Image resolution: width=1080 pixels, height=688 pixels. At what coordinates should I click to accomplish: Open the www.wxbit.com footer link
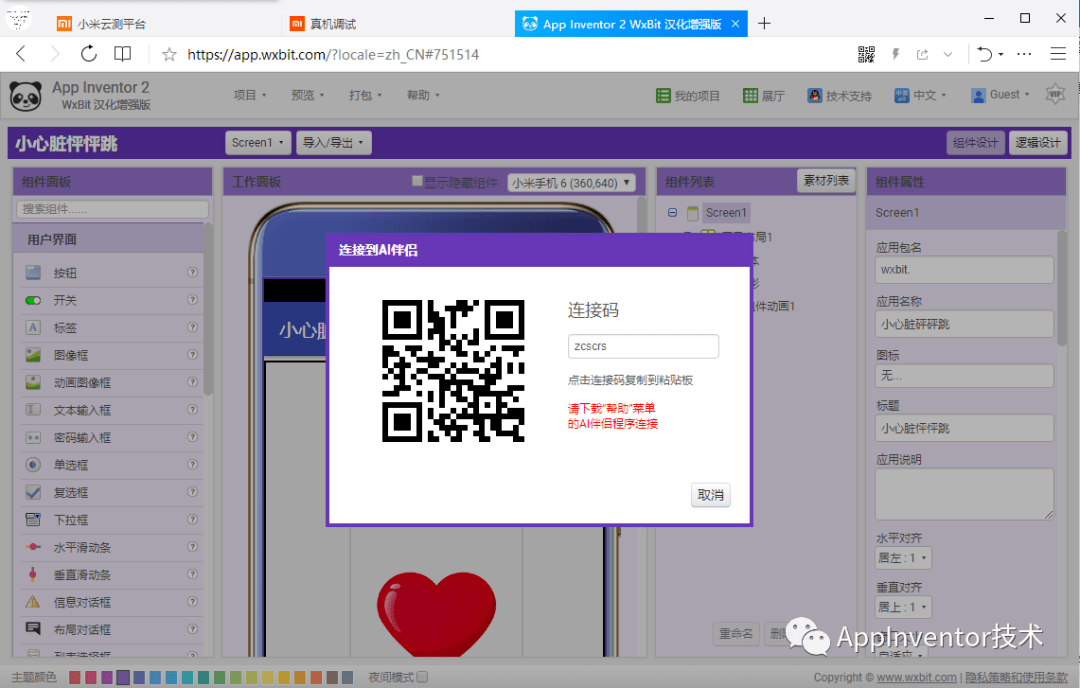point(917,678)
